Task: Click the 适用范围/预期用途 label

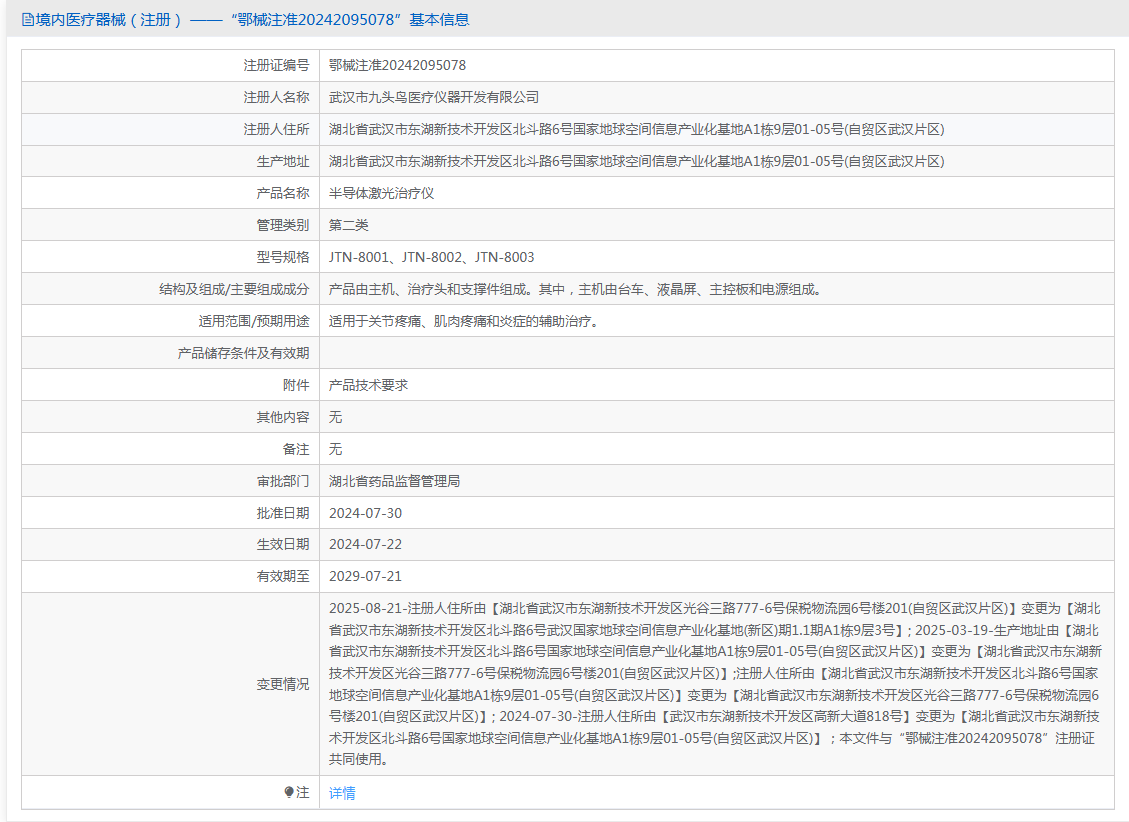Action: click(254, 321)
